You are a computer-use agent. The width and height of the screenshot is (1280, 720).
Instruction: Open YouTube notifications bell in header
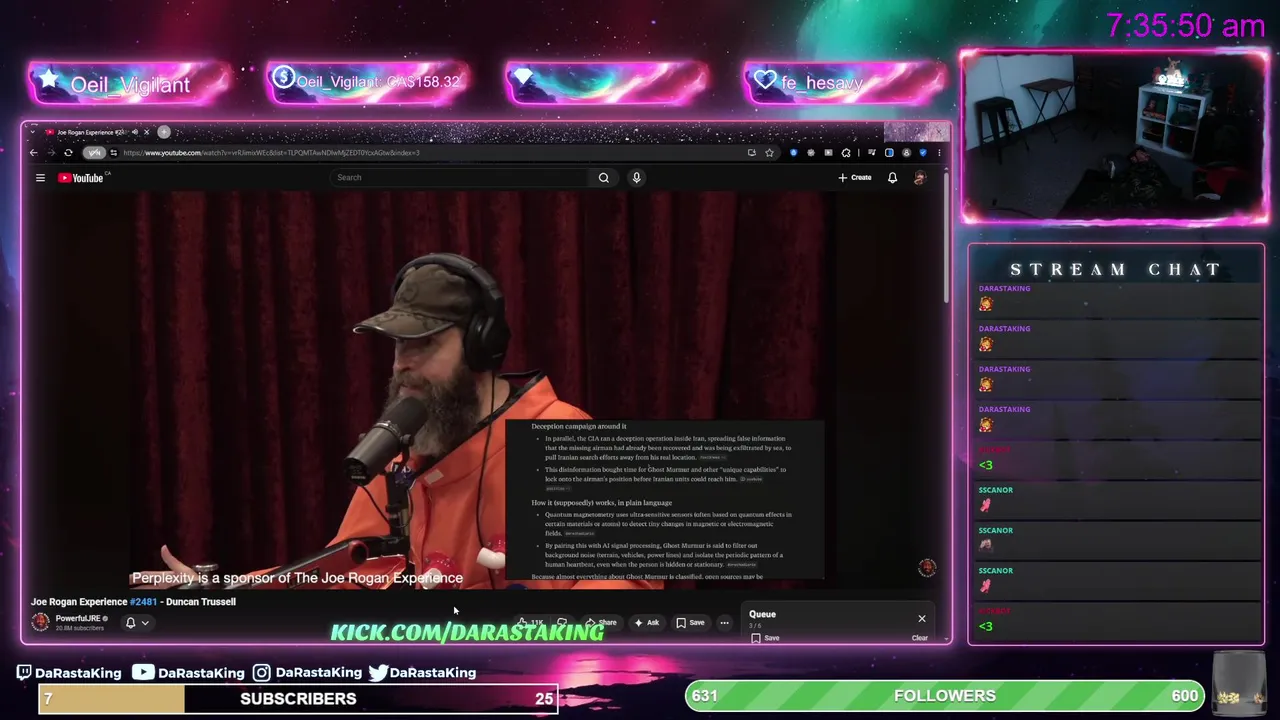[892, 177]
